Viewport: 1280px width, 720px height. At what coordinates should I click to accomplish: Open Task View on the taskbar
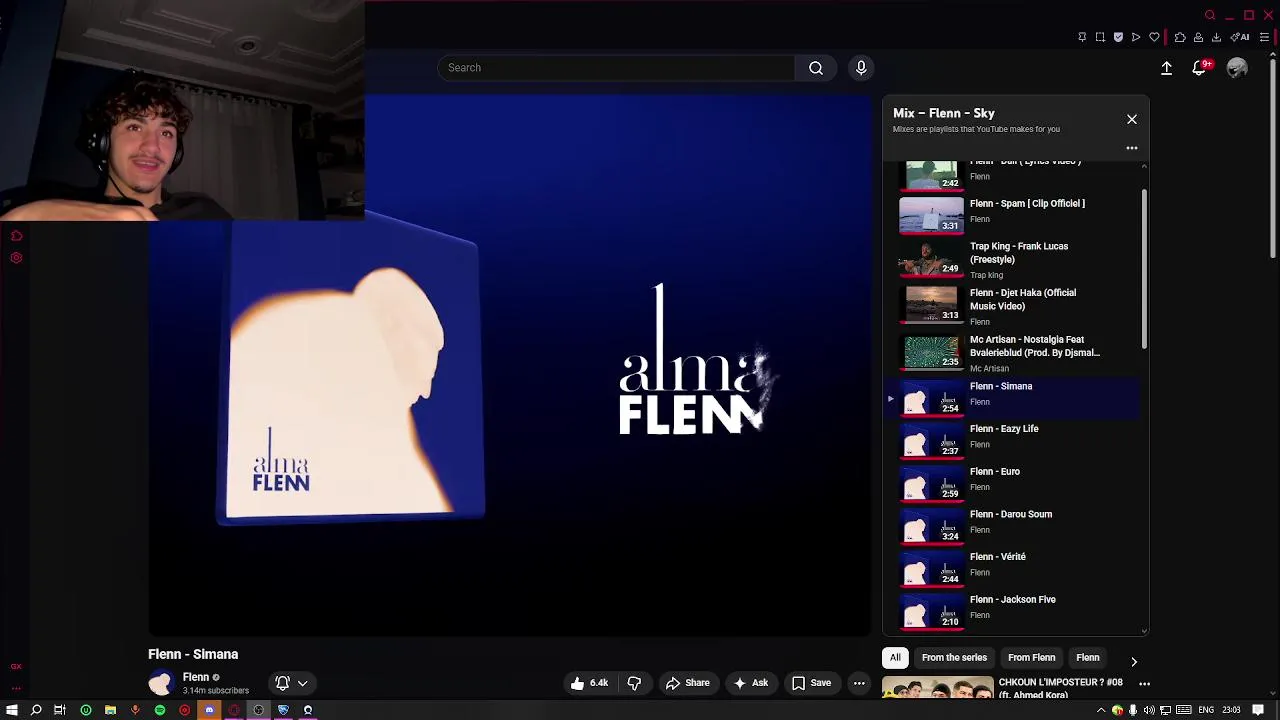(60, 710)
